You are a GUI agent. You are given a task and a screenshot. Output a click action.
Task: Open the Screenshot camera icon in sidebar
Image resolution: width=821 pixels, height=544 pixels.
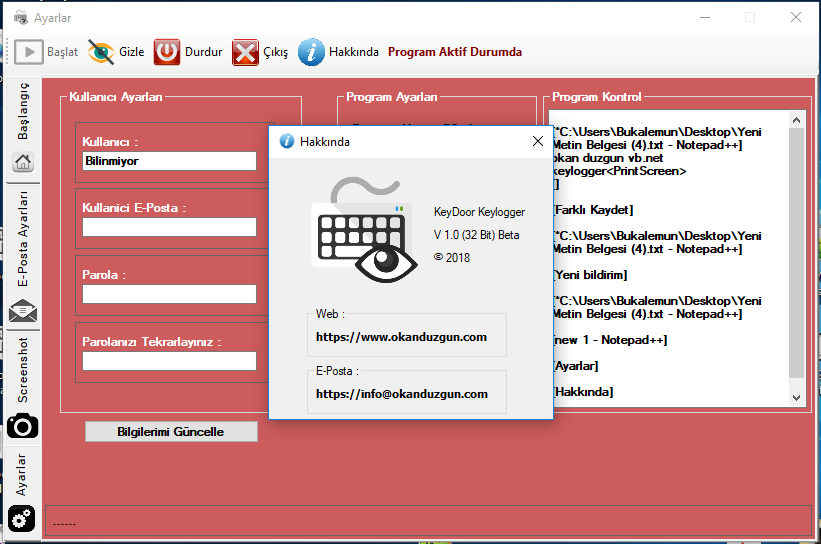pyautogui.click(x=23, y=426)
